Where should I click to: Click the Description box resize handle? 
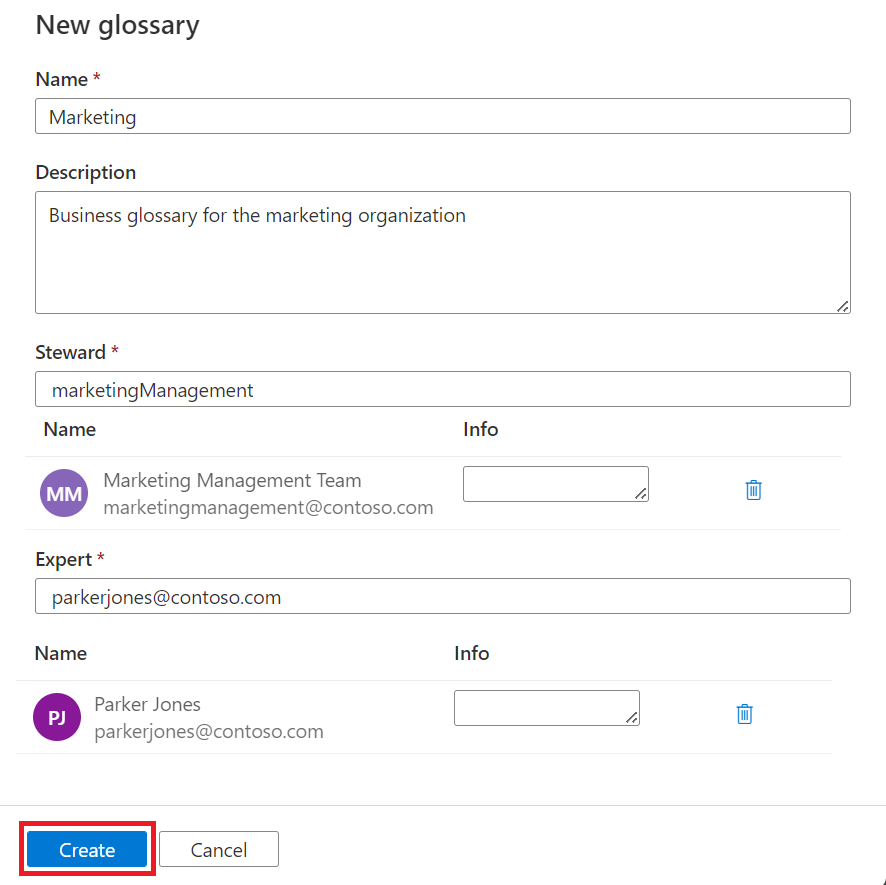pyautogui.click(x=843, y=306)
